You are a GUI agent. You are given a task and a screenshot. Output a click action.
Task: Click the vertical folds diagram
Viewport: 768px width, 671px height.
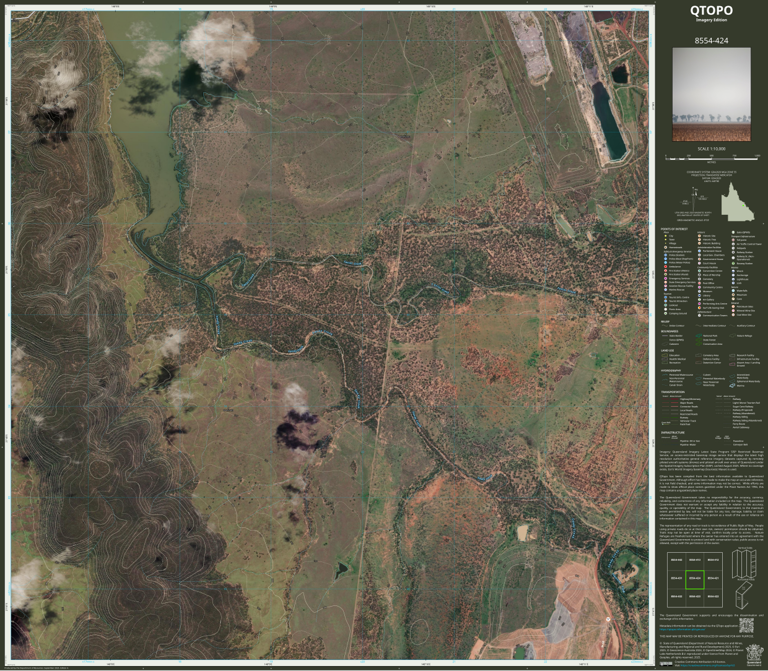pos(744,564)
